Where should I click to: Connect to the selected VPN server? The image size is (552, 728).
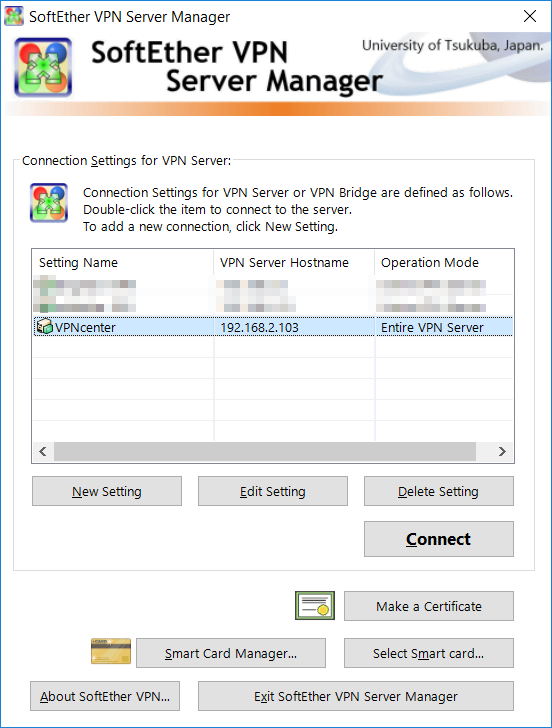[439, 539]
